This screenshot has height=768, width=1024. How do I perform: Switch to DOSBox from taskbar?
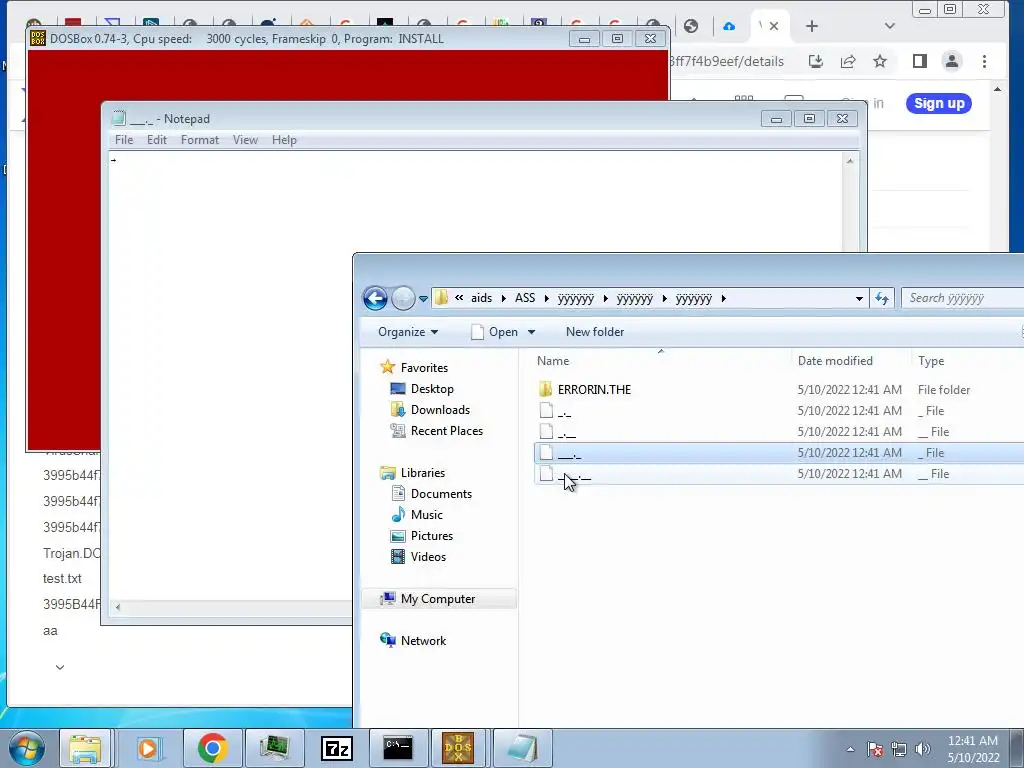(459, 748)
